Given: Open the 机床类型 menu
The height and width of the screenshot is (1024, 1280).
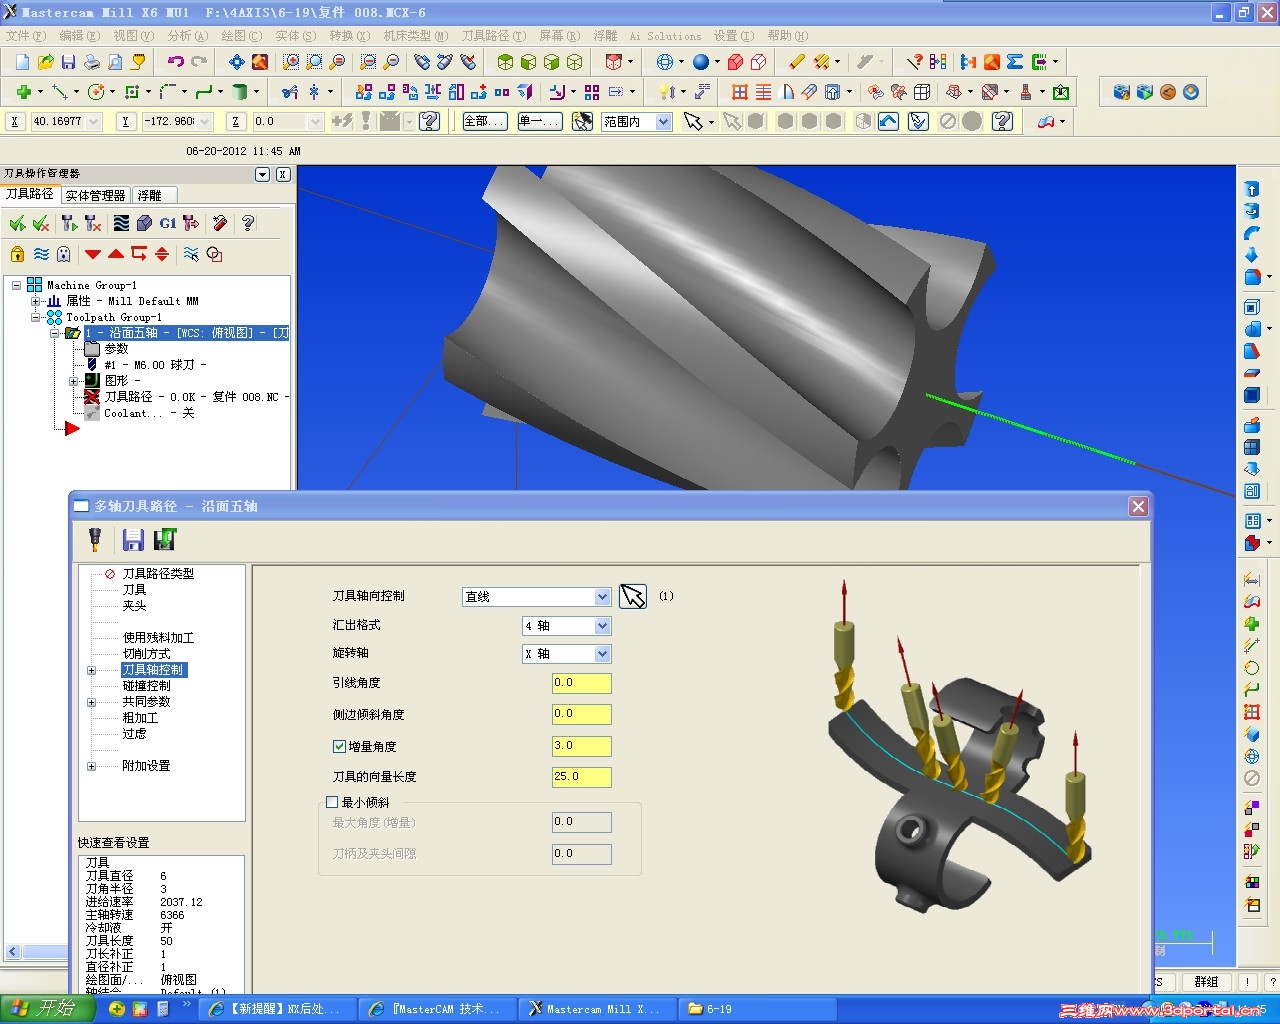Looking at the screenshot, I should point(415,36).
